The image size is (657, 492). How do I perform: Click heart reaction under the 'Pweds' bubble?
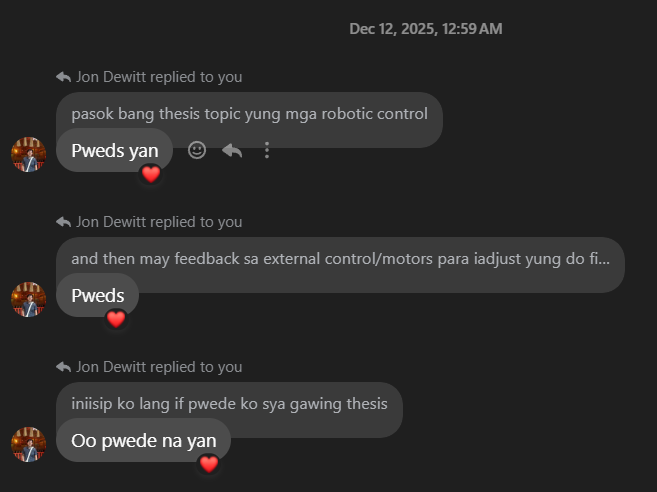(x=116, y=319)
